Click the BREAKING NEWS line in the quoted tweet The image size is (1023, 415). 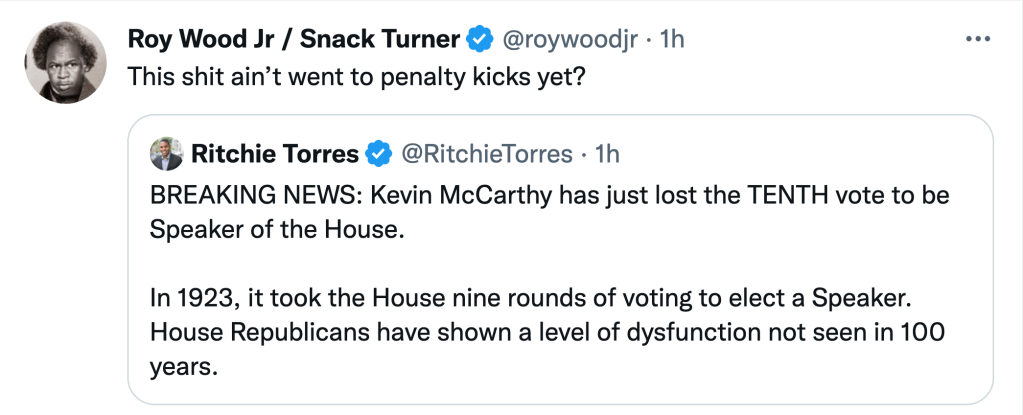click(548, 196)
